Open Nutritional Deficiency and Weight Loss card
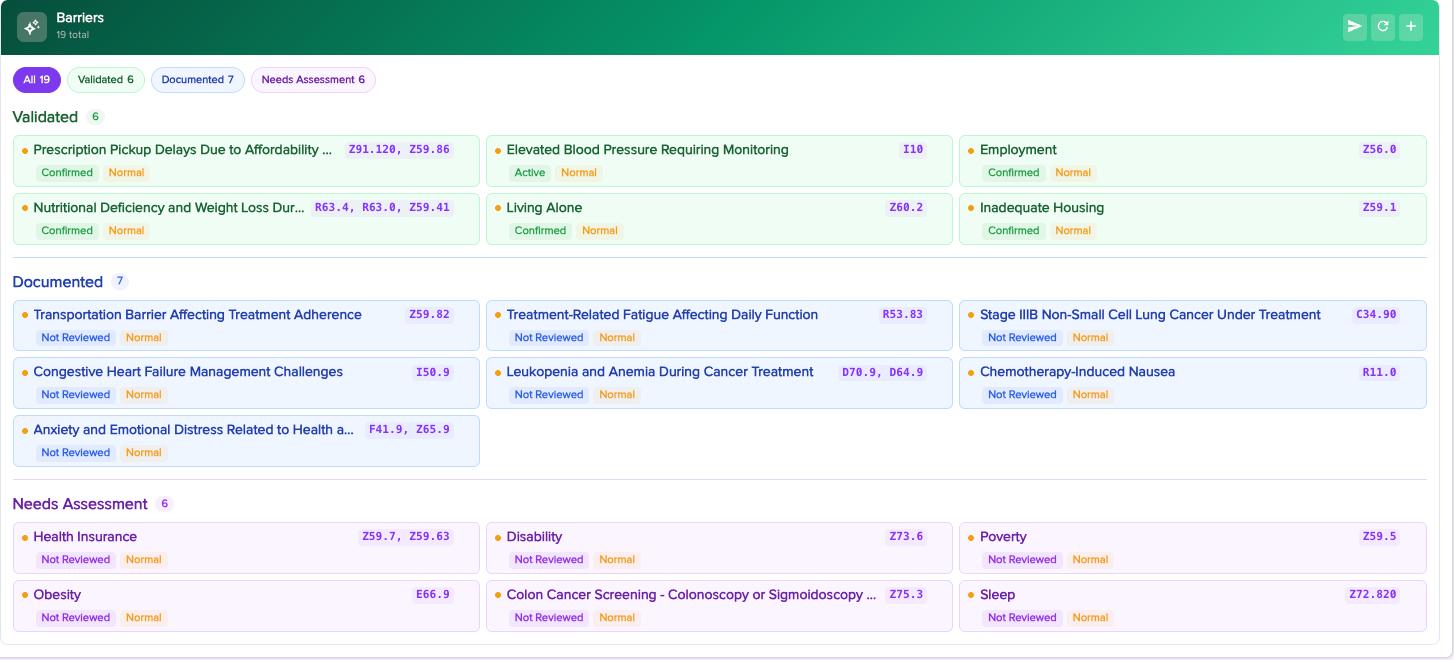 click(246, 219)
